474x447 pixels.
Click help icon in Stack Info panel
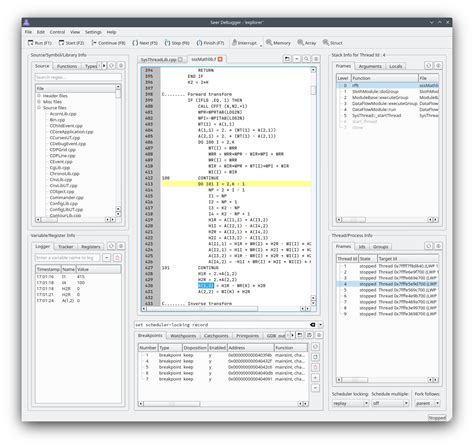438,66
